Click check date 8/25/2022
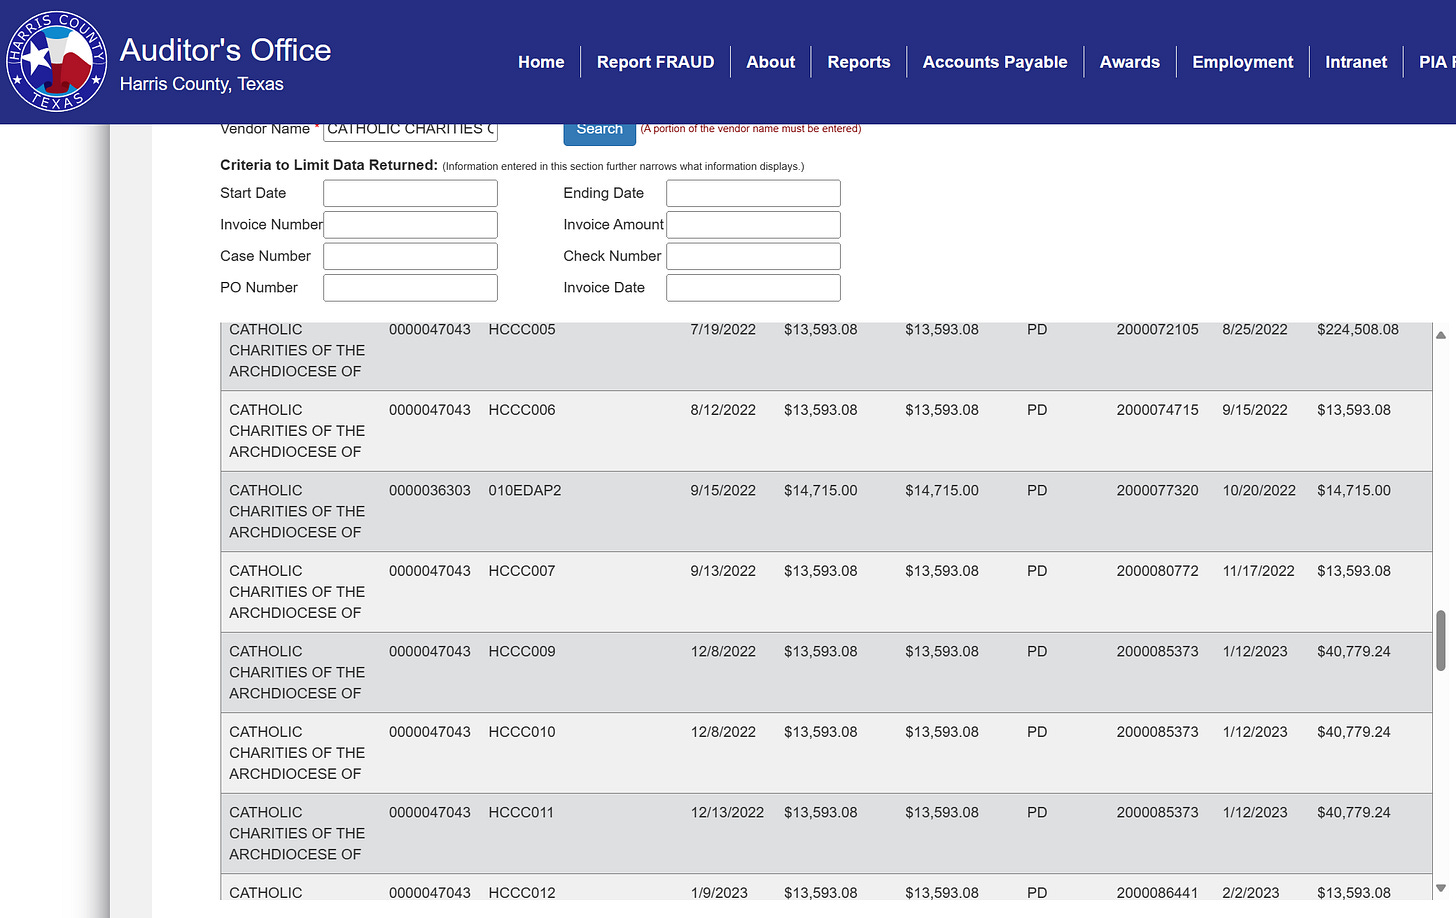This screenshot has height=918, width=1456. (x=1255, y=329)
